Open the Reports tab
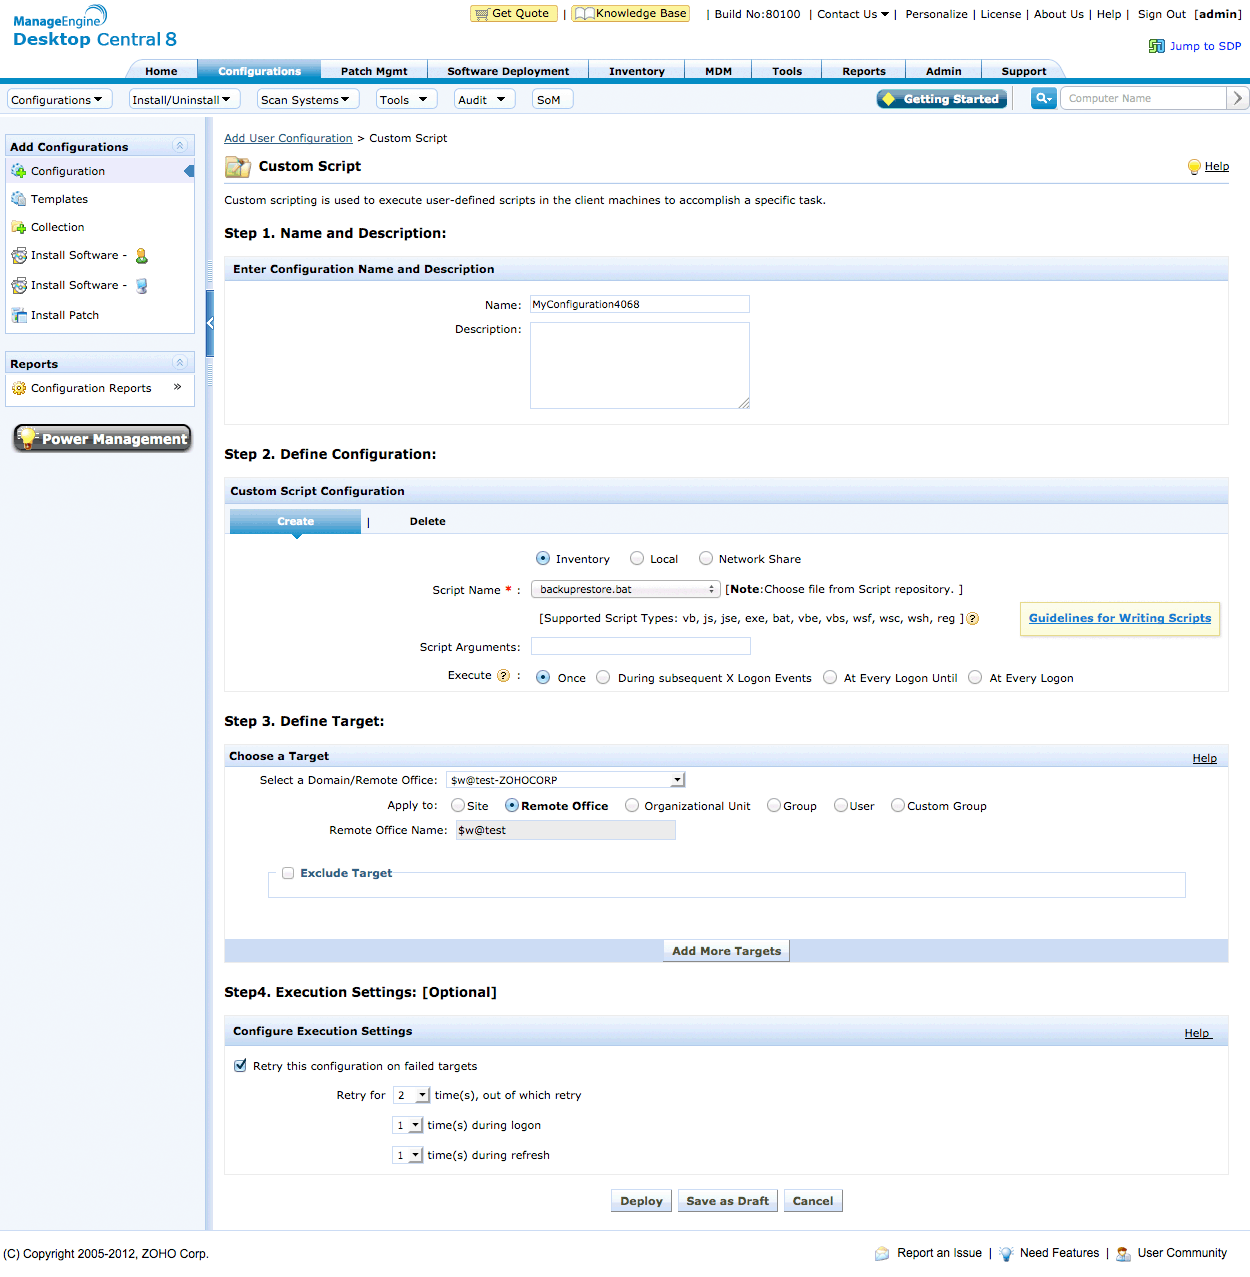The image size is (1250, 1277). pos(864,71)
